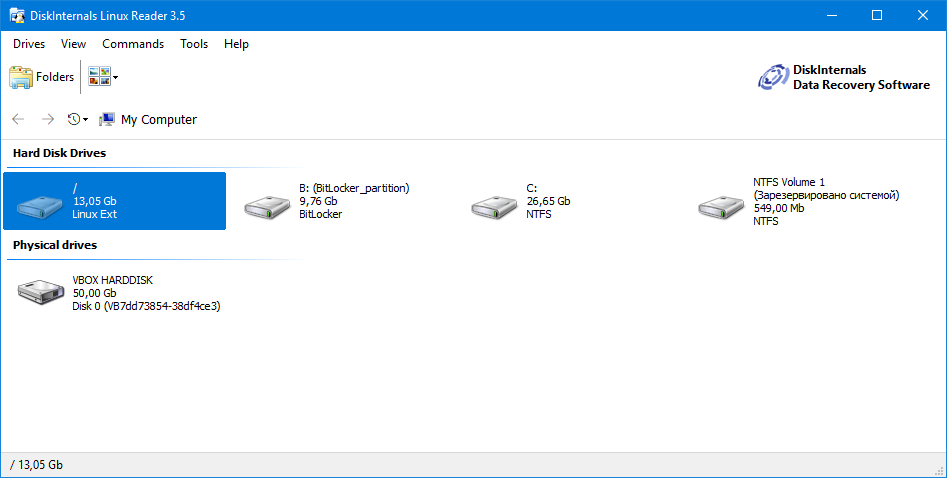
Task: Click the Hard Disk Drives group header
Action: [59, 153]
